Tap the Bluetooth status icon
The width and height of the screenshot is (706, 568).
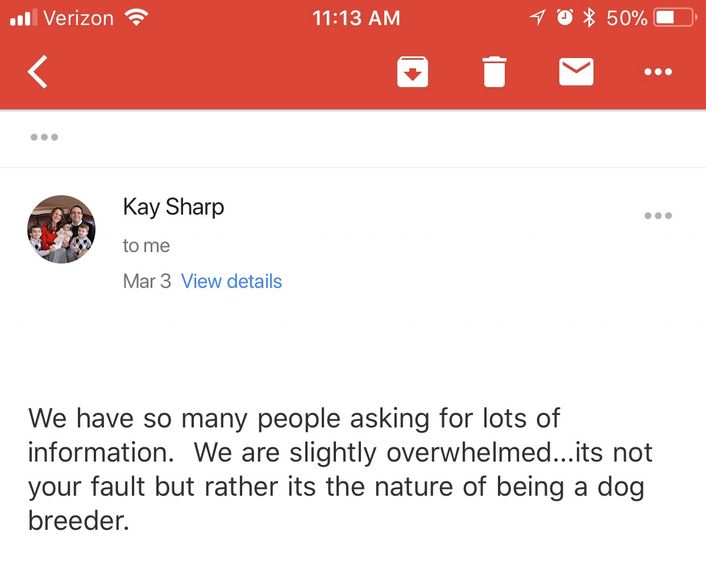[589, 18]
